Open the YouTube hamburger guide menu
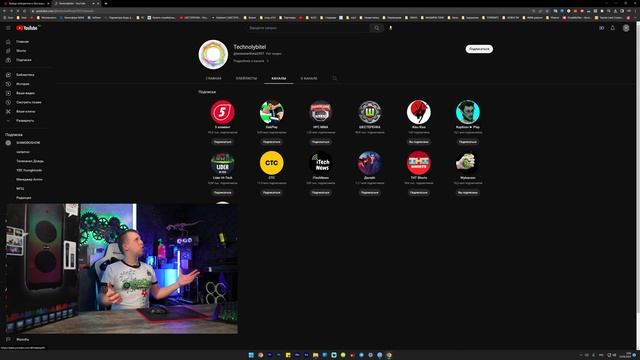 pos(8,28)
